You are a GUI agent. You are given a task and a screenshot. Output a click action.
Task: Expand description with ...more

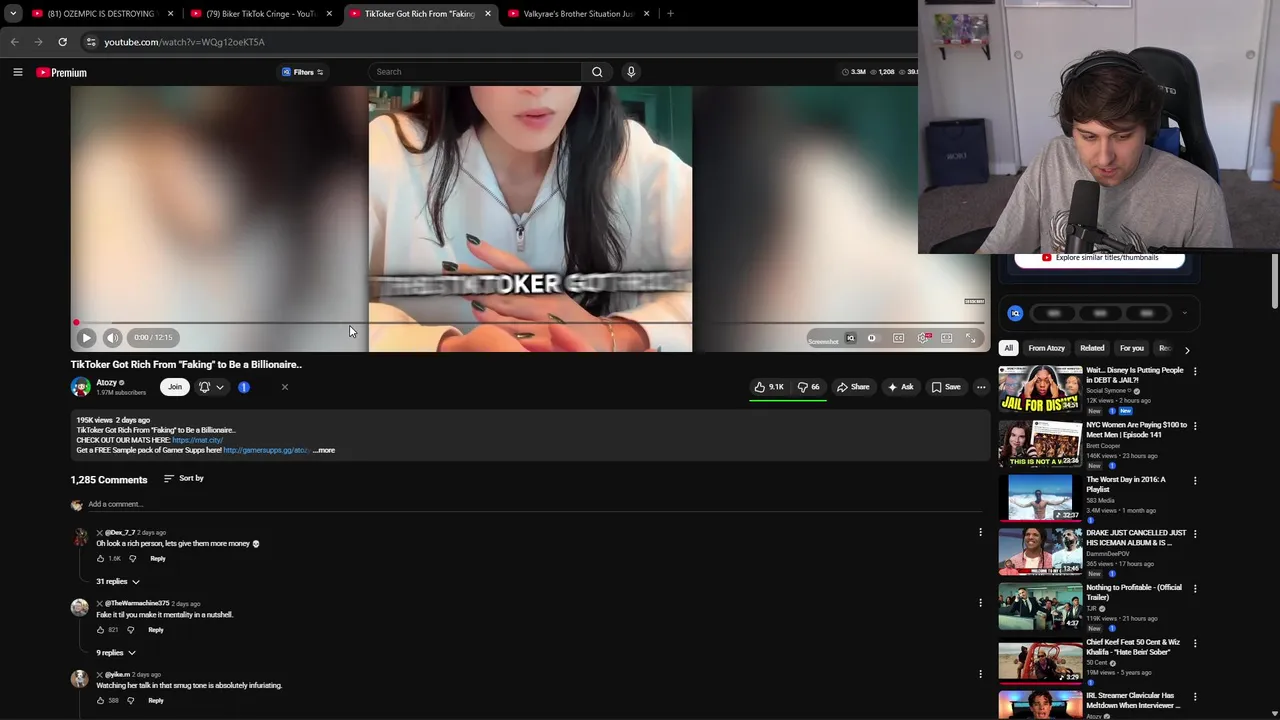coord(324,451)
